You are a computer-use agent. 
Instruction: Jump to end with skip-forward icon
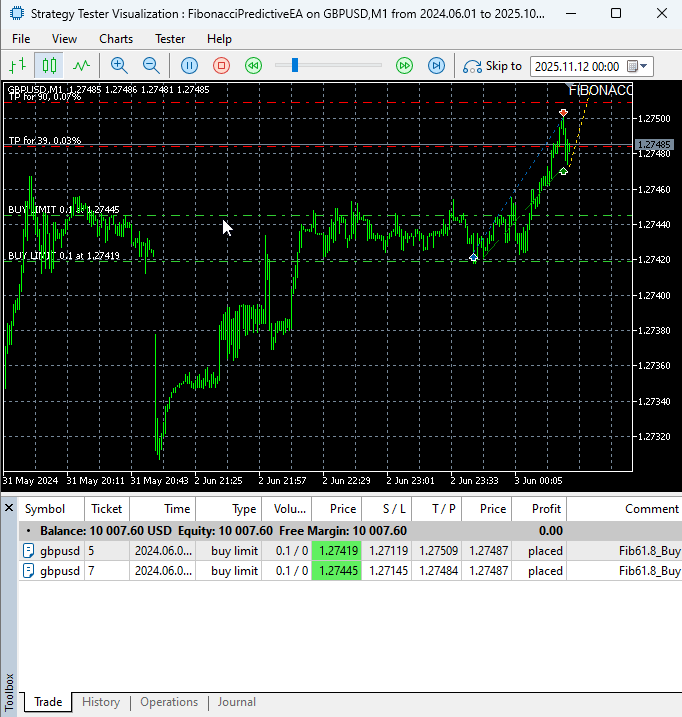click(436, 66)
